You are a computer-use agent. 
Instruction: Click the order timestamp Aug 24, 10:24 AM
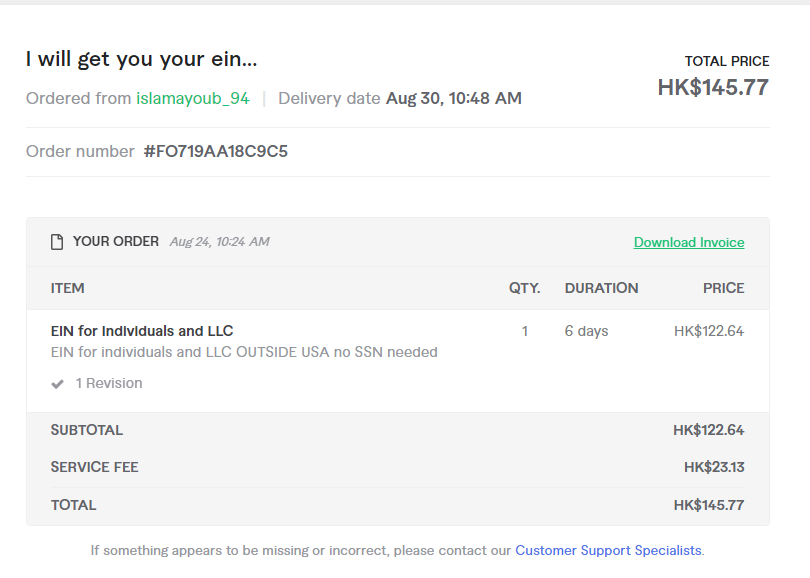pos(219,242)
